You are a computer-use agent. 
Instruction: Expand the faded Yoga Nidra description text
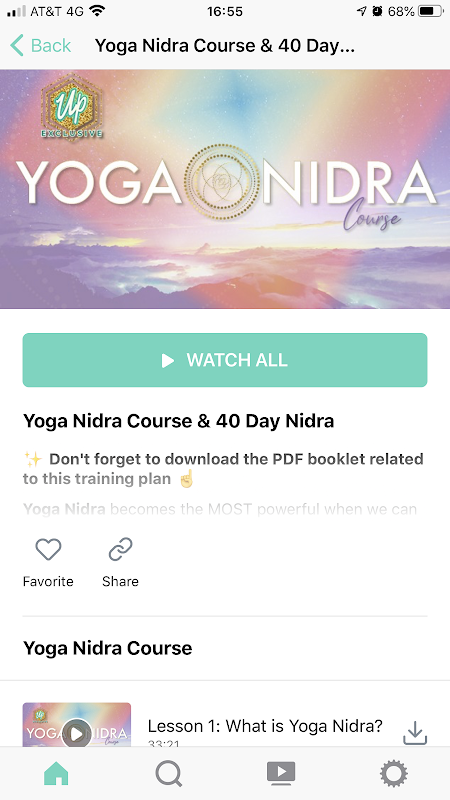pyautogui.click(x=220, y=509)
